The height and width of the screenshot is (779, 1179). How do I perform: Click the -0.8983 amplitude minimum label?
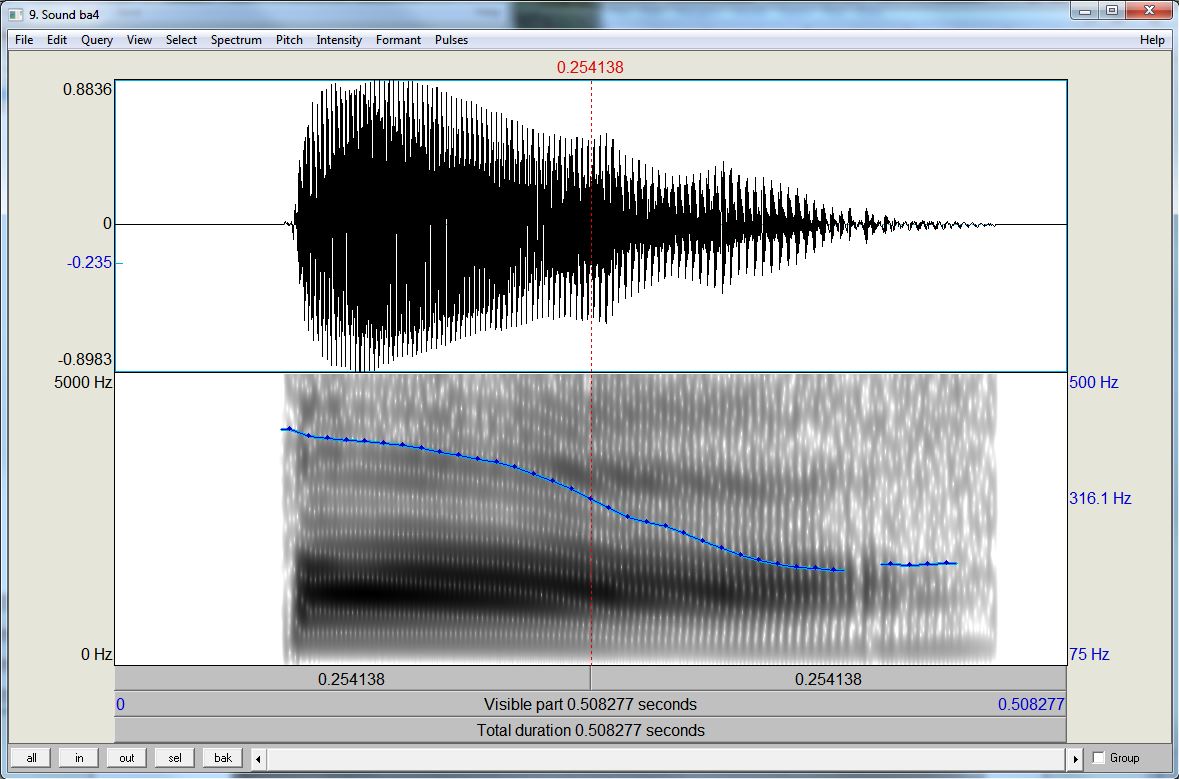pos(85,359)
